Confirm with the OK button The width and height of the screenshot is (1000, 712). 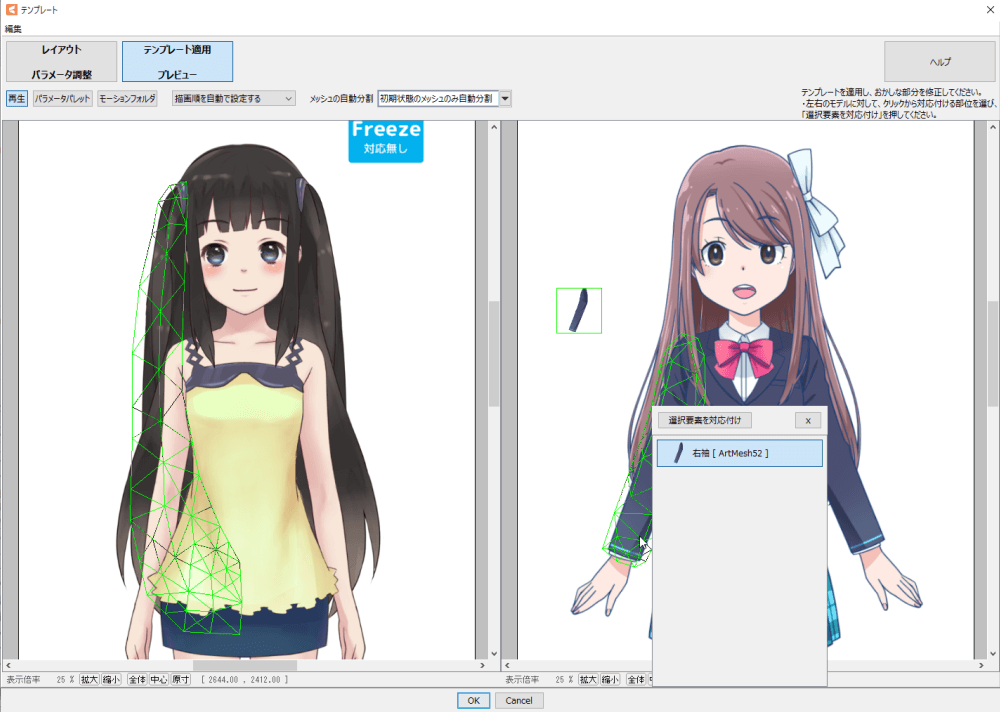[x=473, y=701]
